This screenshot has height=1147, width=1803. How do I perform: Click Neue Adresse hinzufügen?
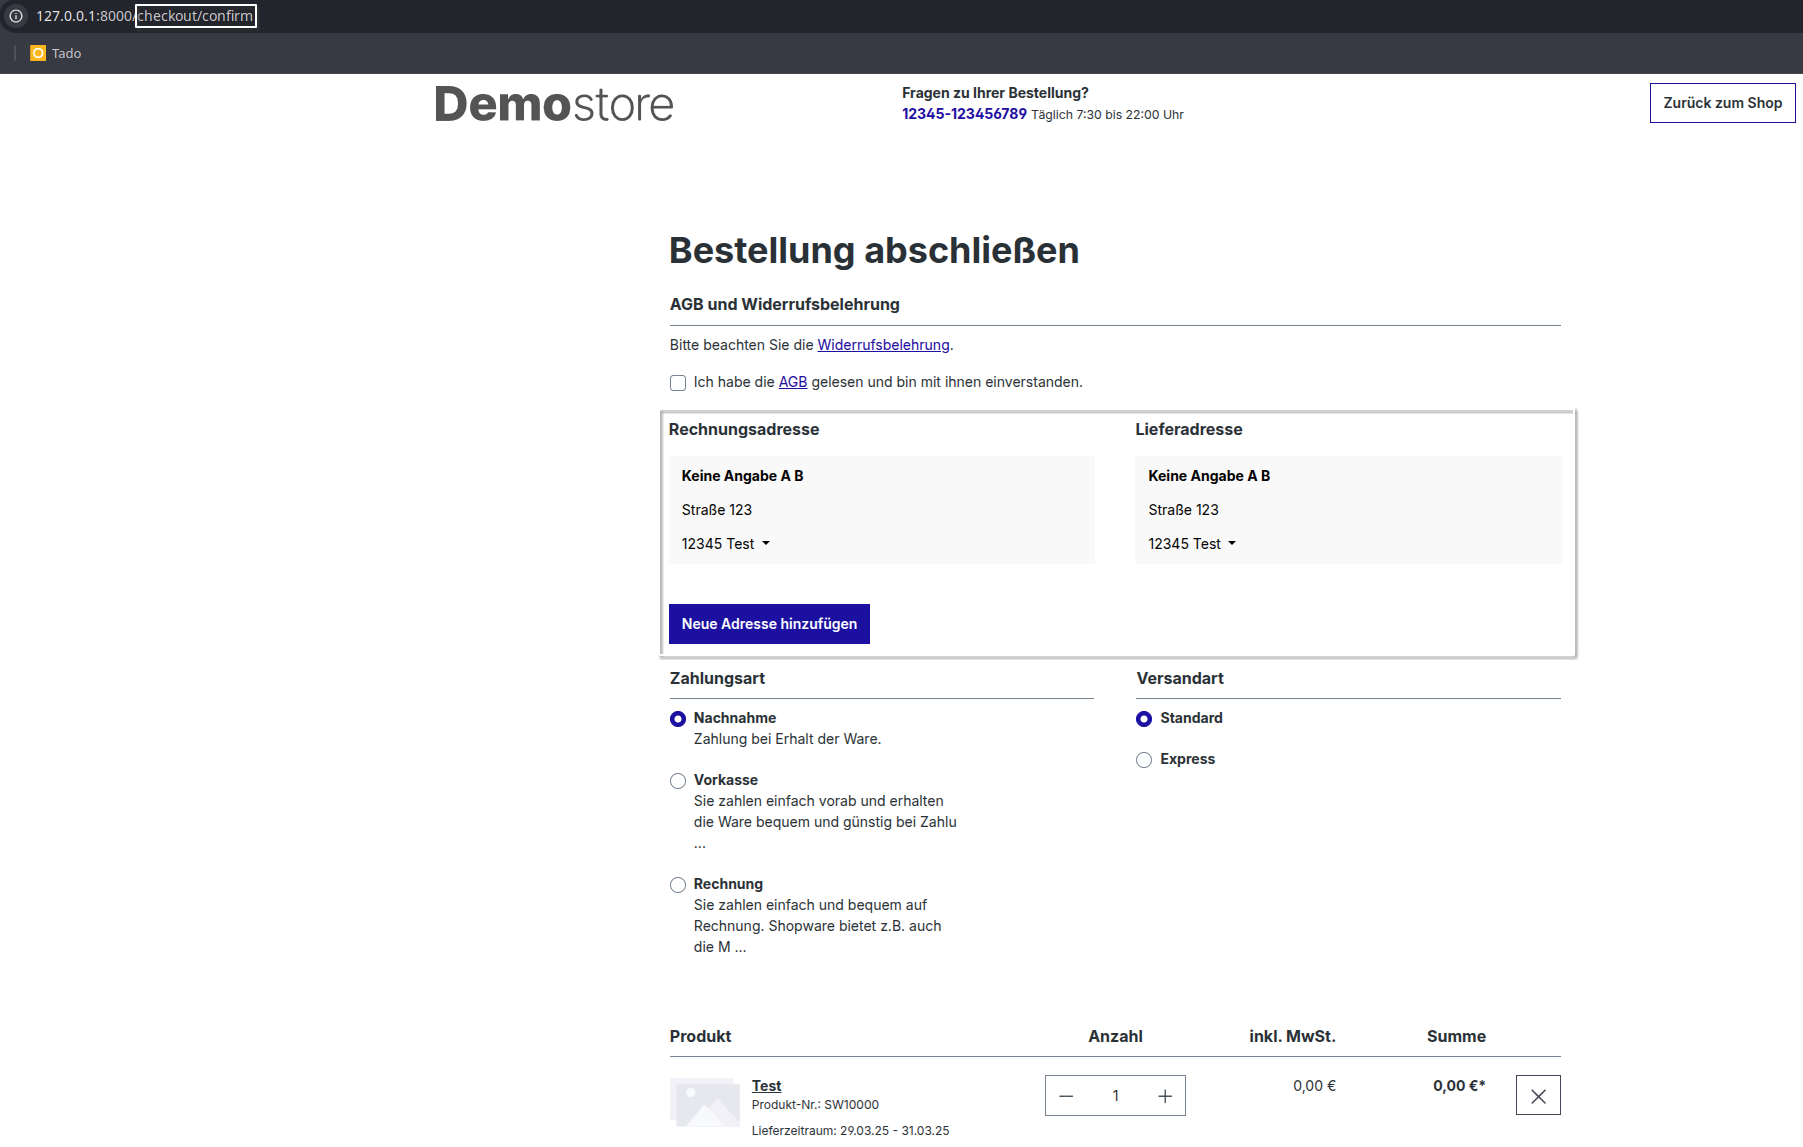[768, 623]
